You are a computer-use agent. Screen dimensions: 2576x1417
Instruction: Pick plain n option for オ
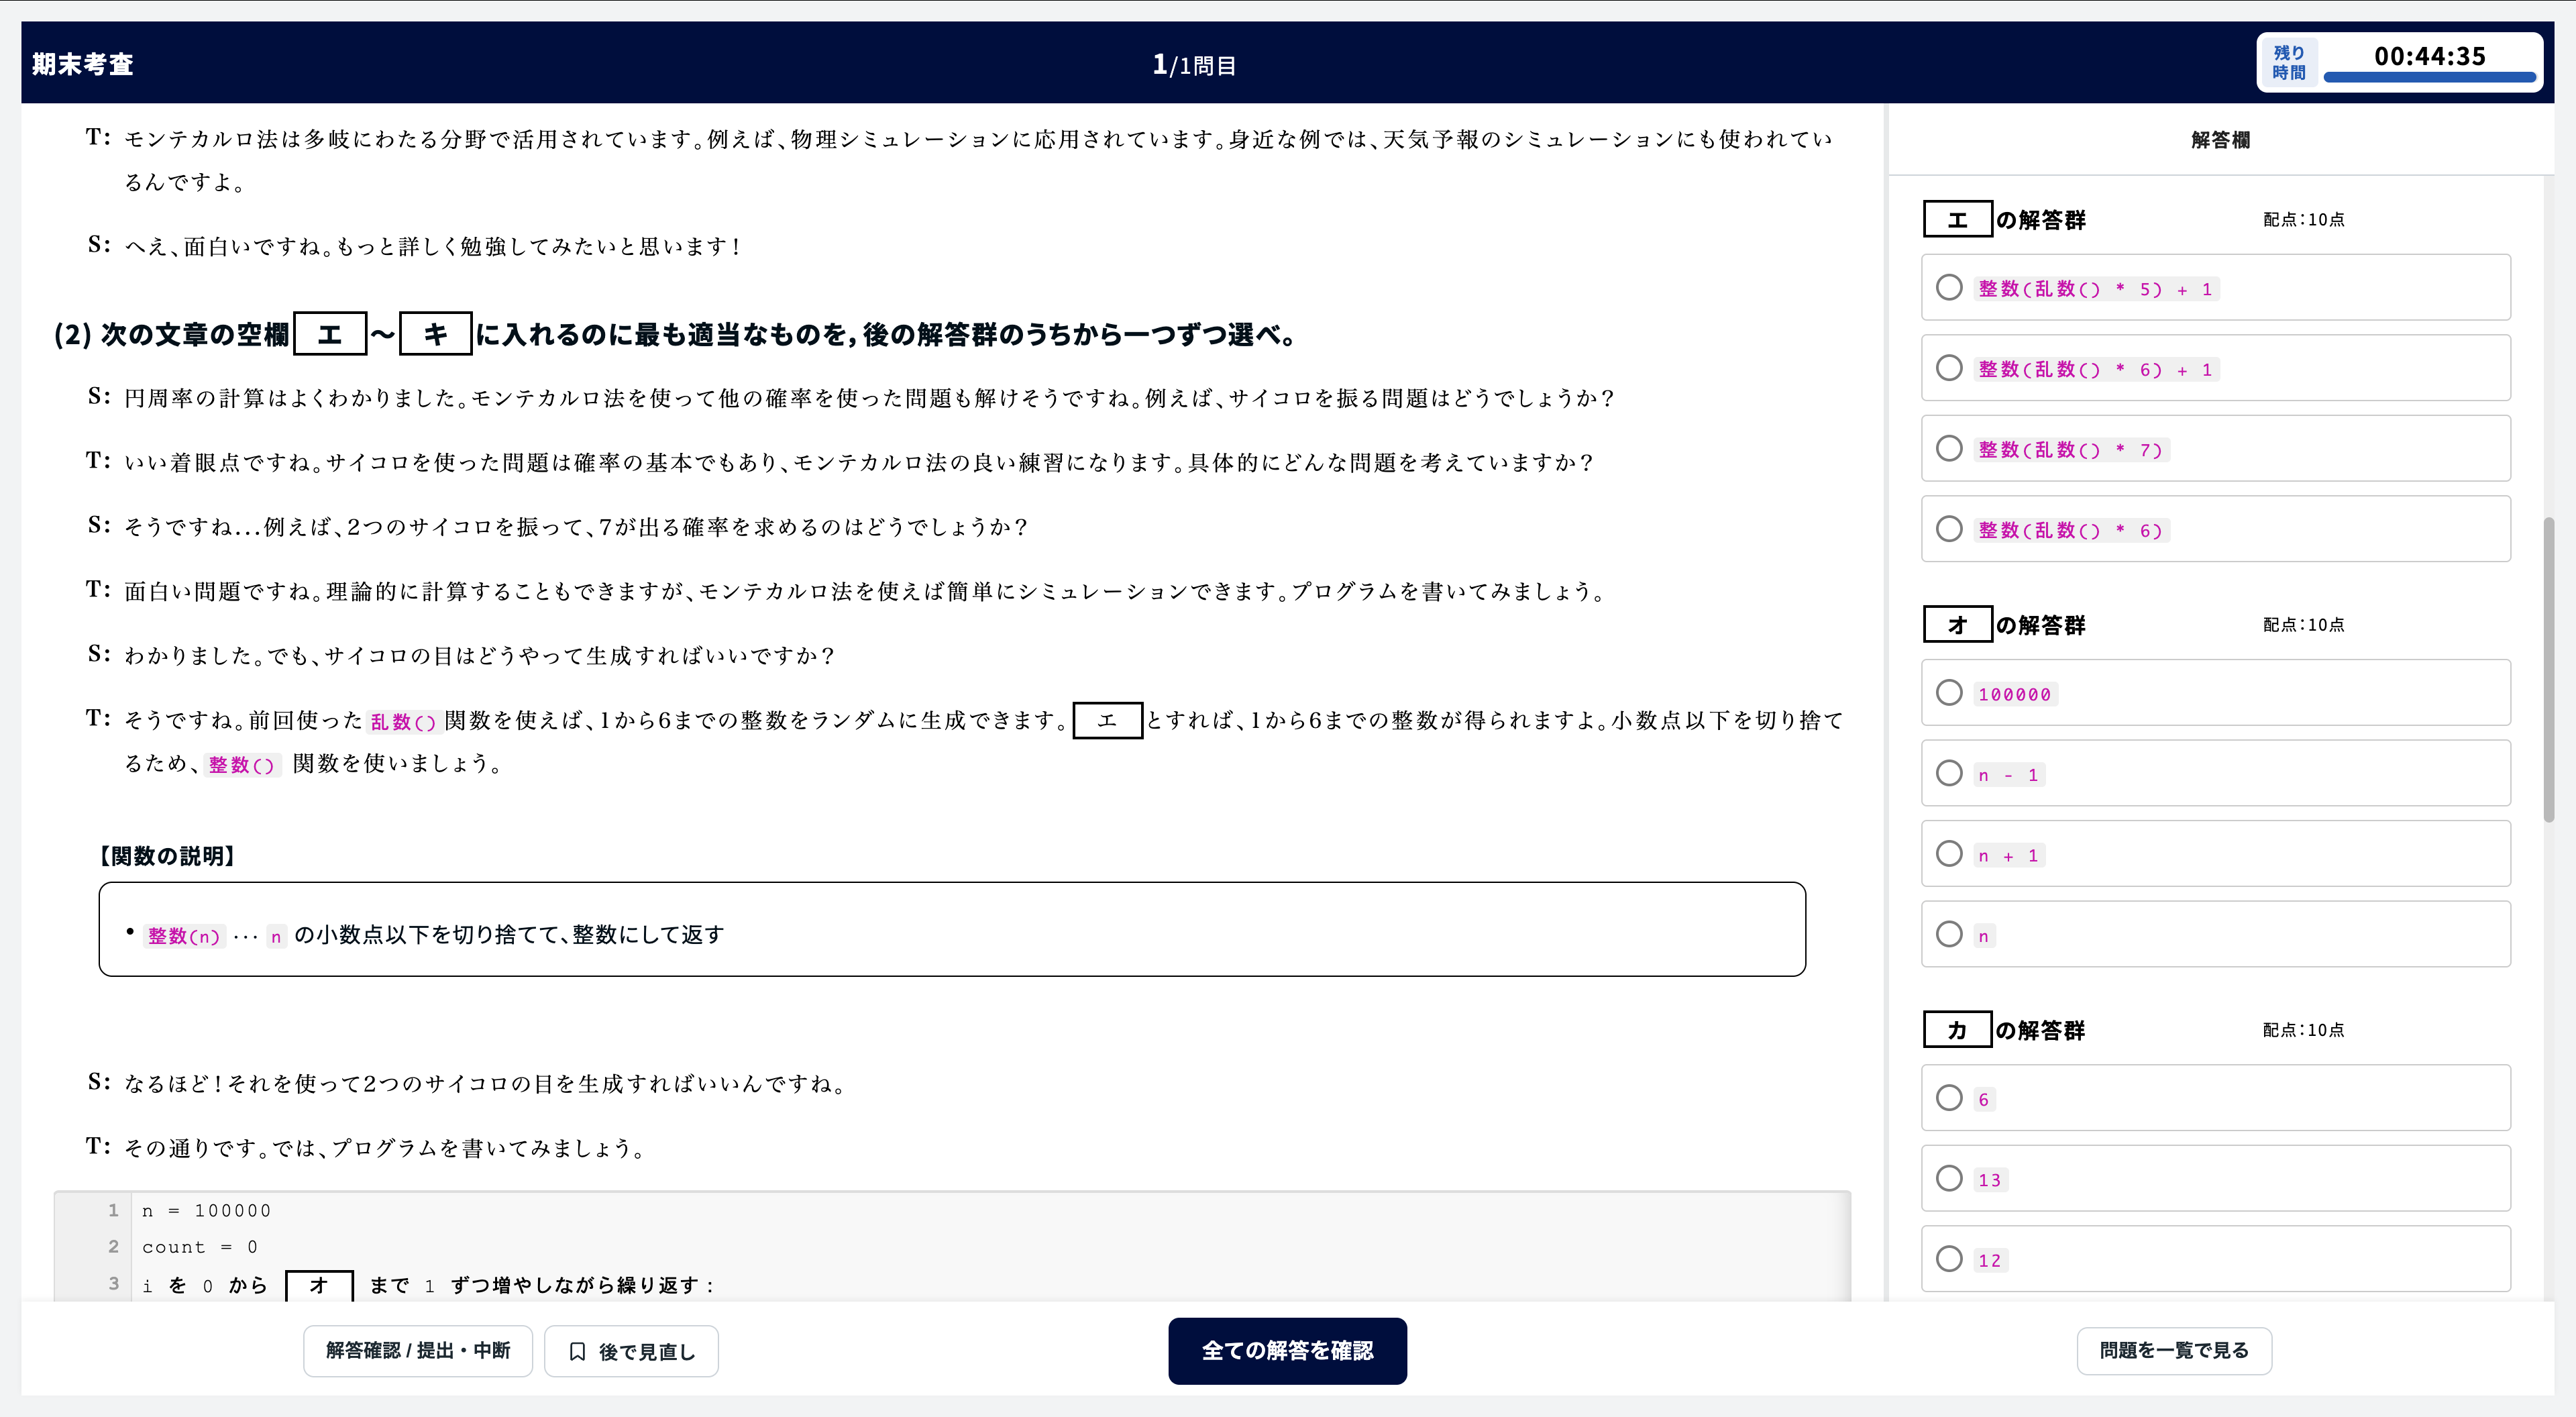pos(1949,935)
